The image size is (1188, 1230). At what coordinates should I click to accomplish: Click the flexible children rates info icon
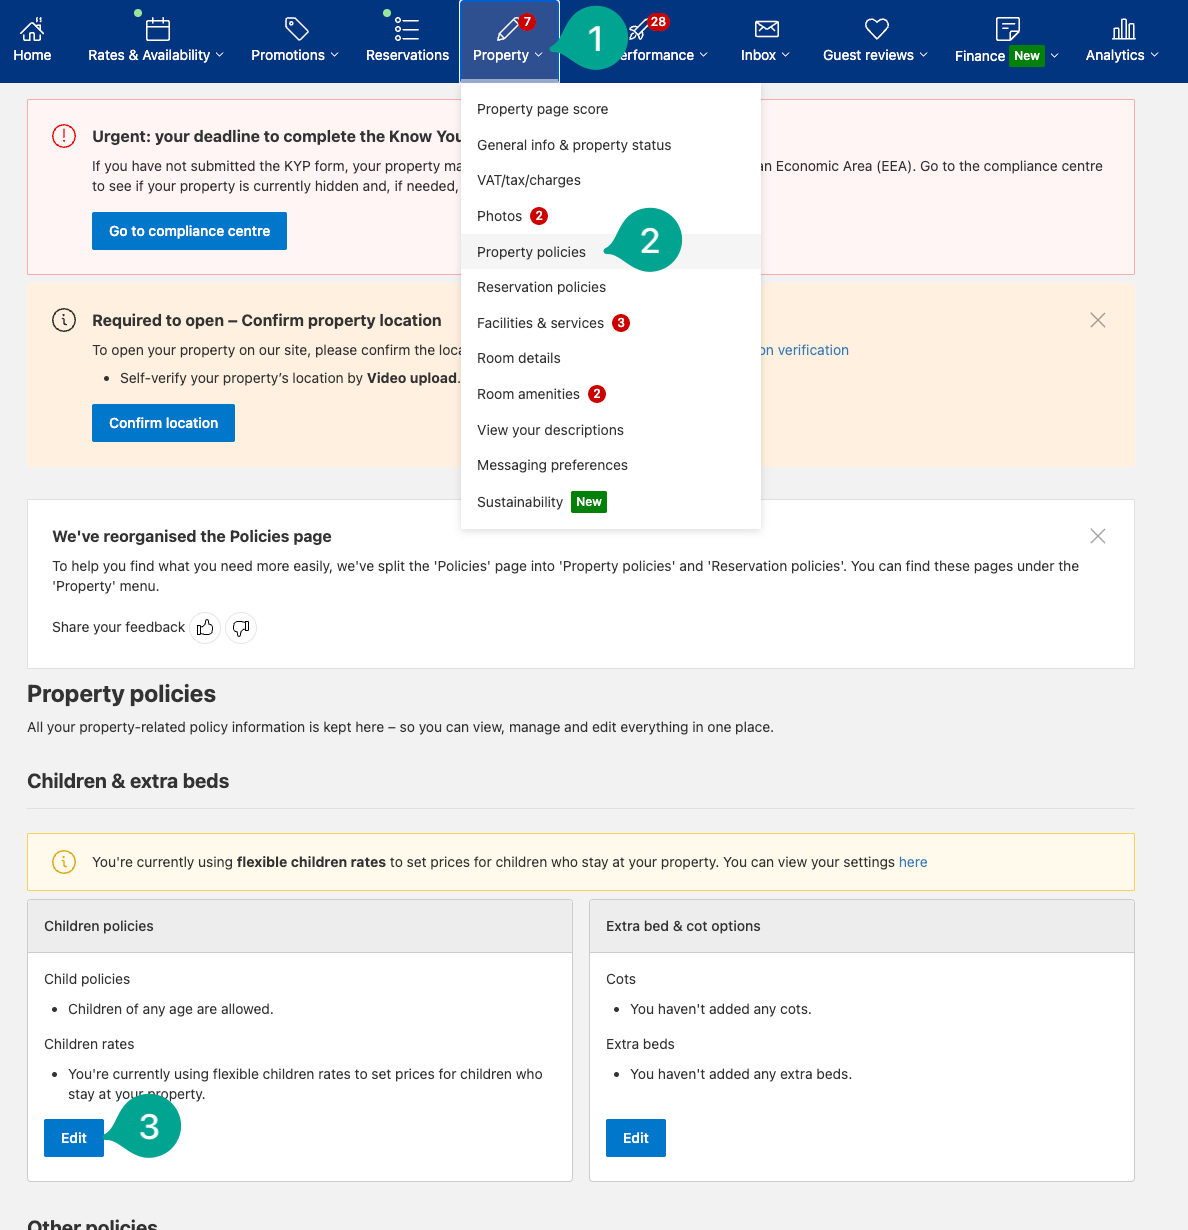pyautogui.click(x=64, y=862)
